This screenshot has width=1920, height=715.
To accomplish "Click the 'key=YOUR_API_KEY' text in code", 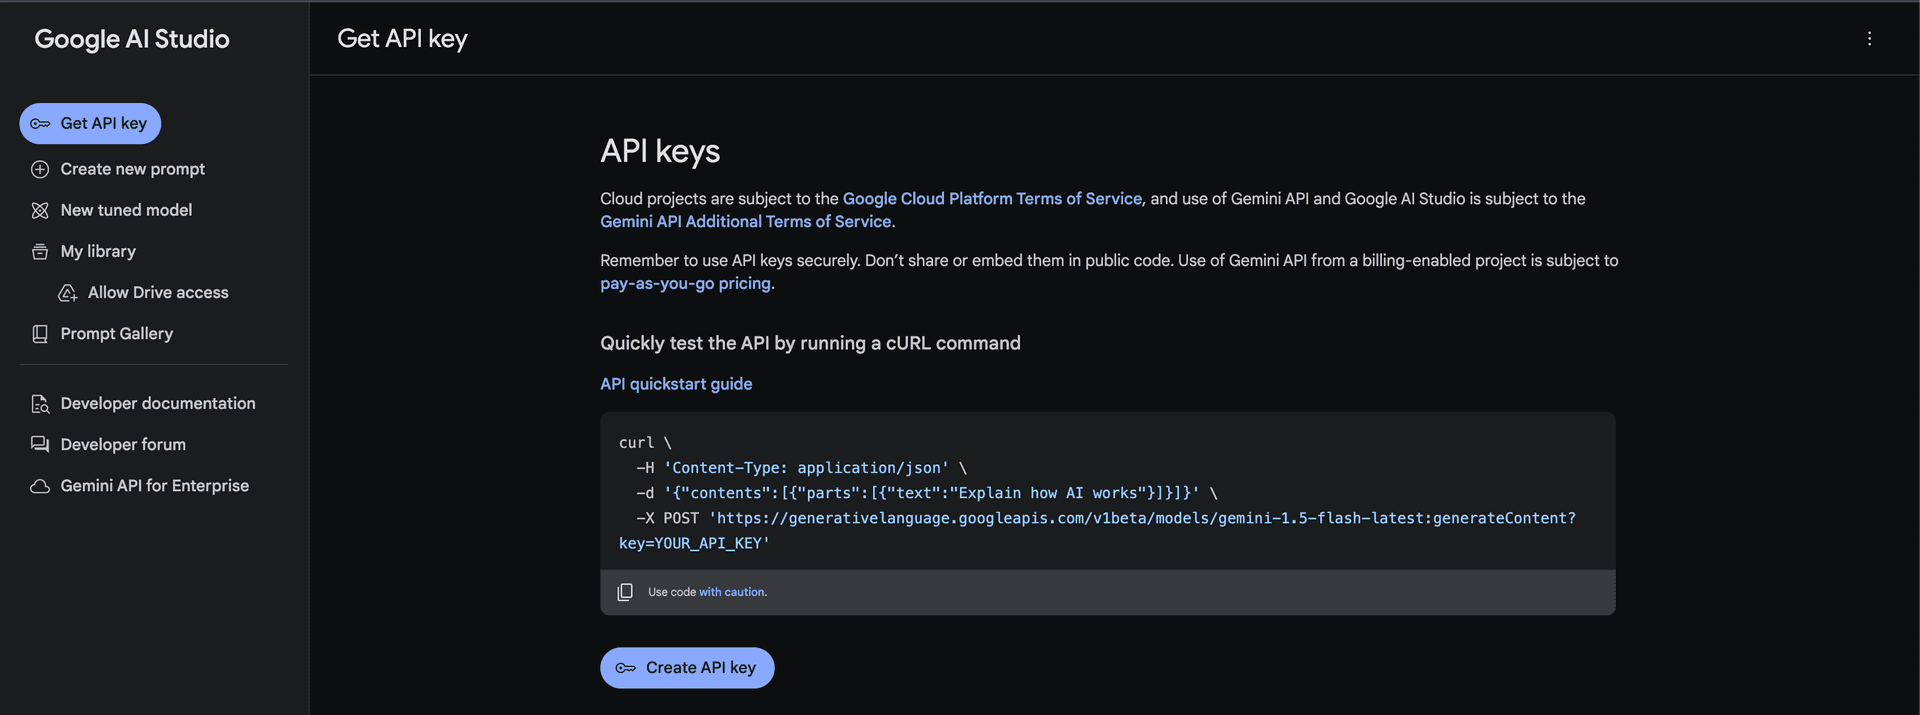I will pyautogui.click(x=694, y=543).
